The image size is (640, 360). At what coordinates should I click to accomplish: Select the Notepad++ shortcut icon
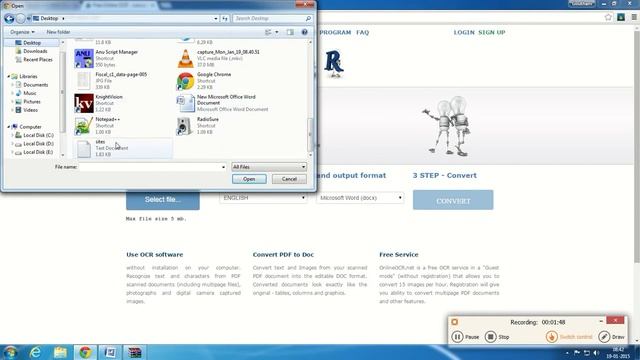(84, 126)
